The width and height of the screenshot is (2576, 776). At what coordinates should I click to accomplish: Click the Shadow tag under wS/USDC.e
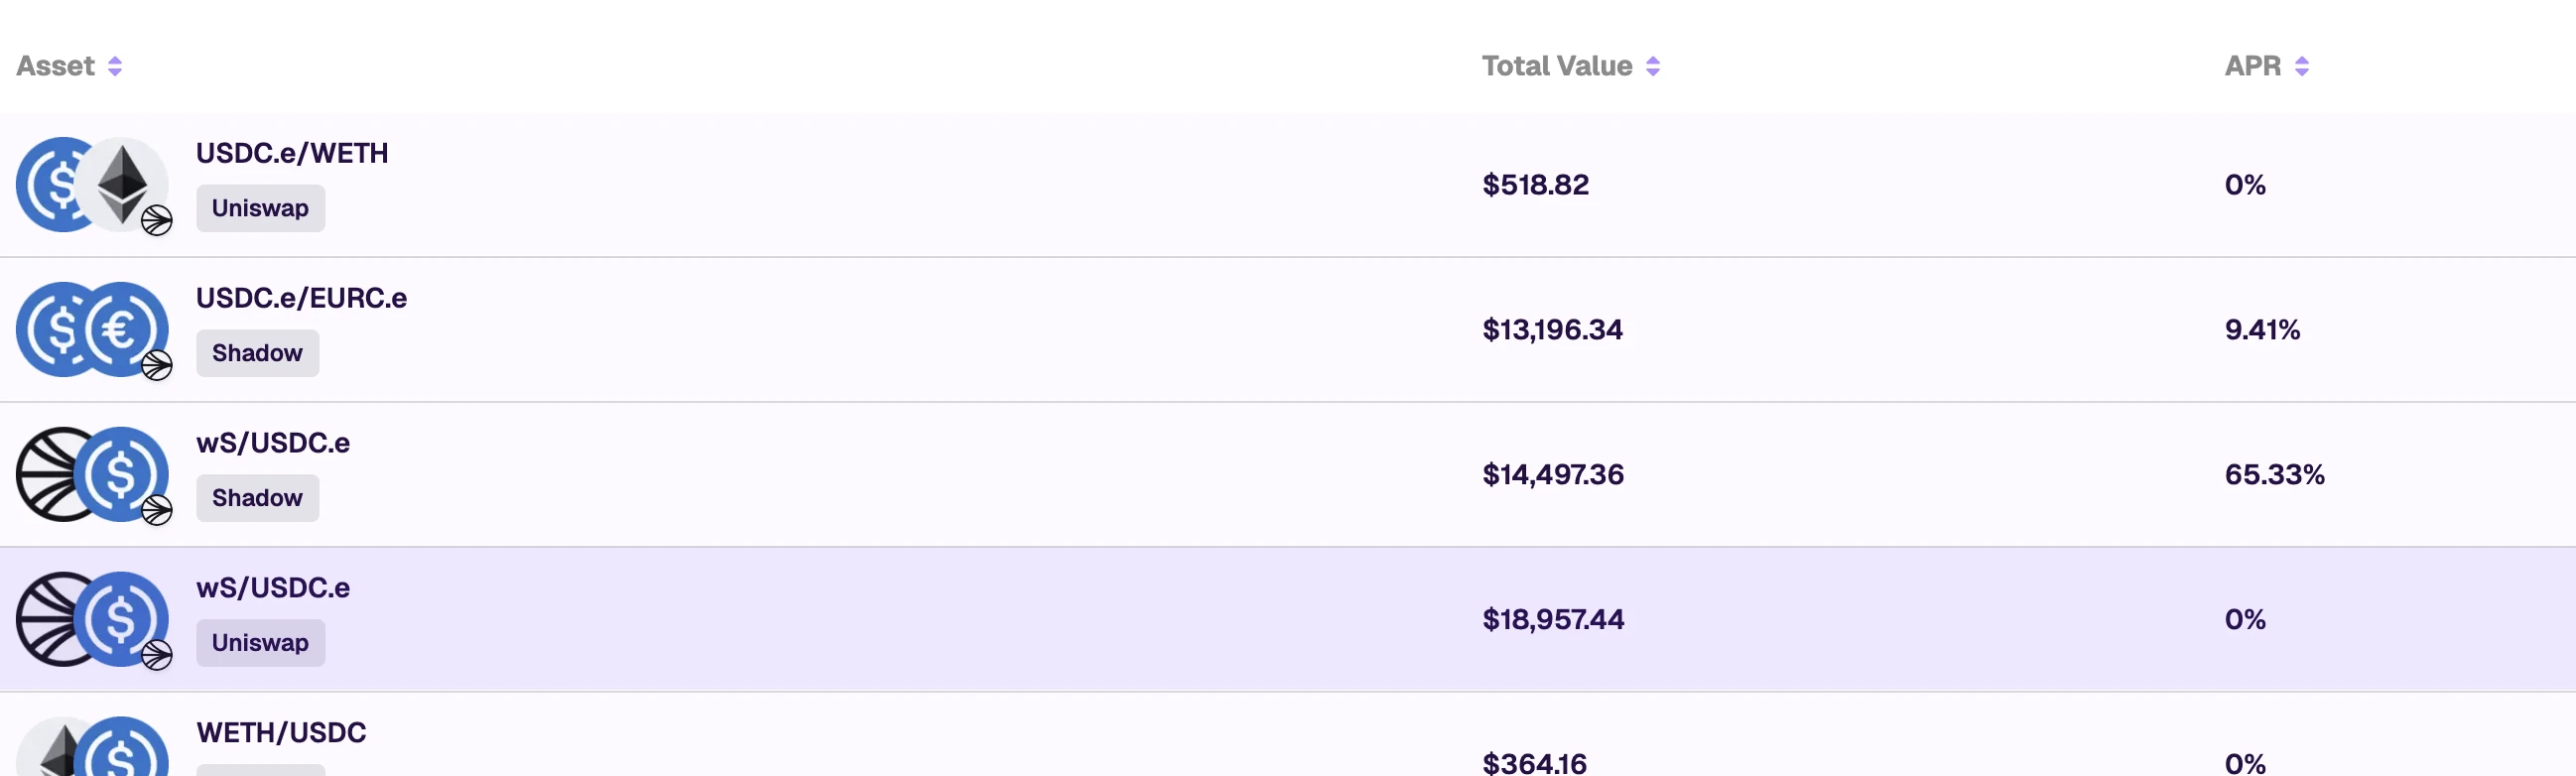click(257, 498)
